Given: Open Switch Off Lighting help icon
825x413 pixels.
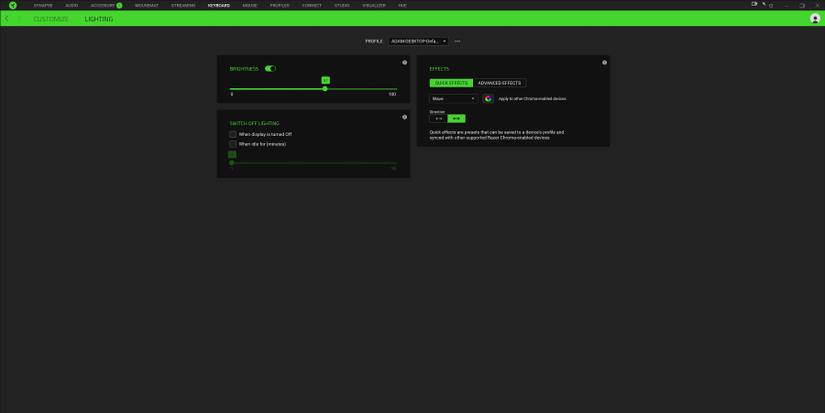Looking at the screenshot, I should 404,117.
